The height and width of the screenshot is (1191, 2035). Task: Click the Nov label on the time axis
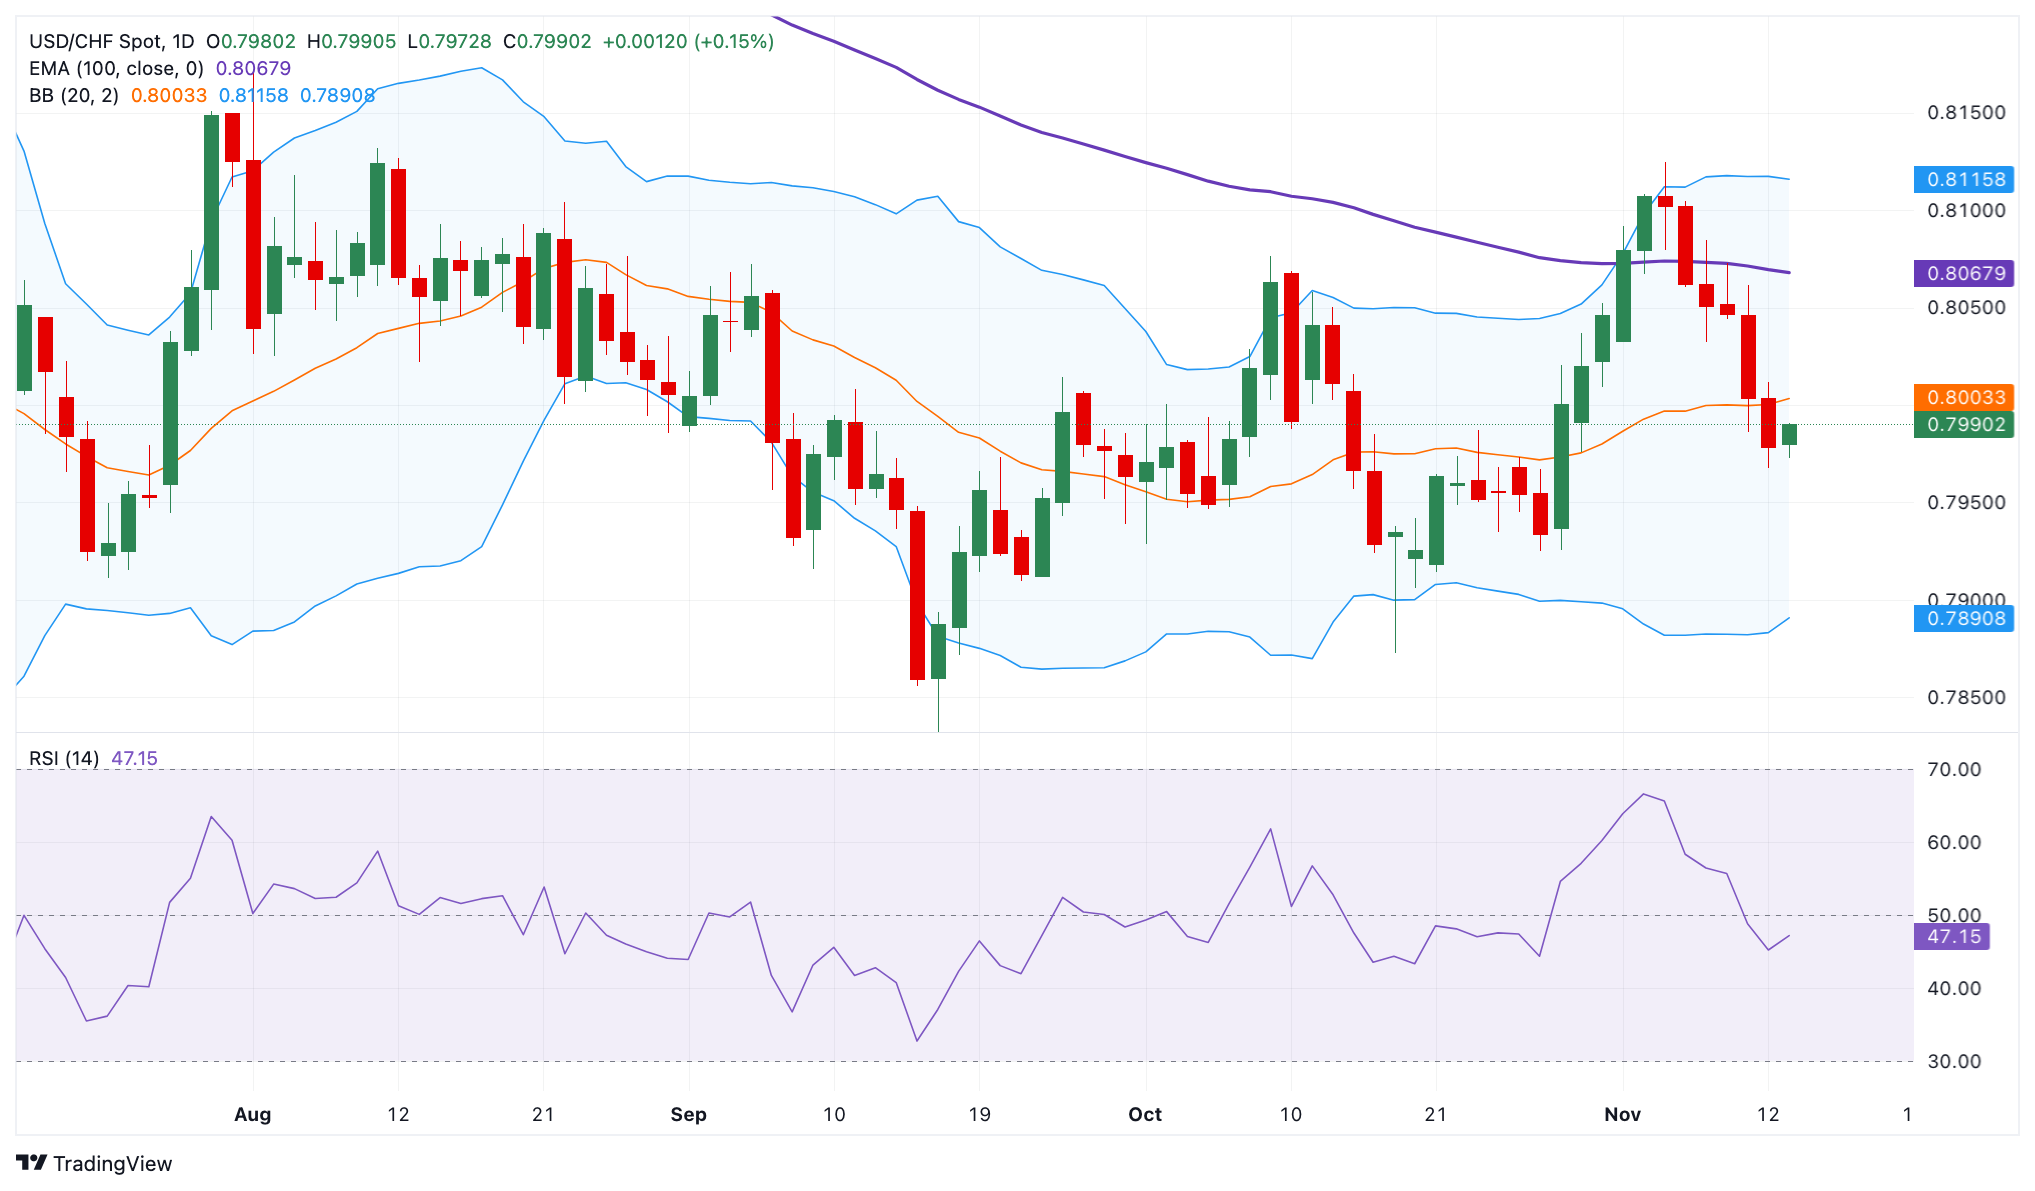(x=1624, y=1114)
